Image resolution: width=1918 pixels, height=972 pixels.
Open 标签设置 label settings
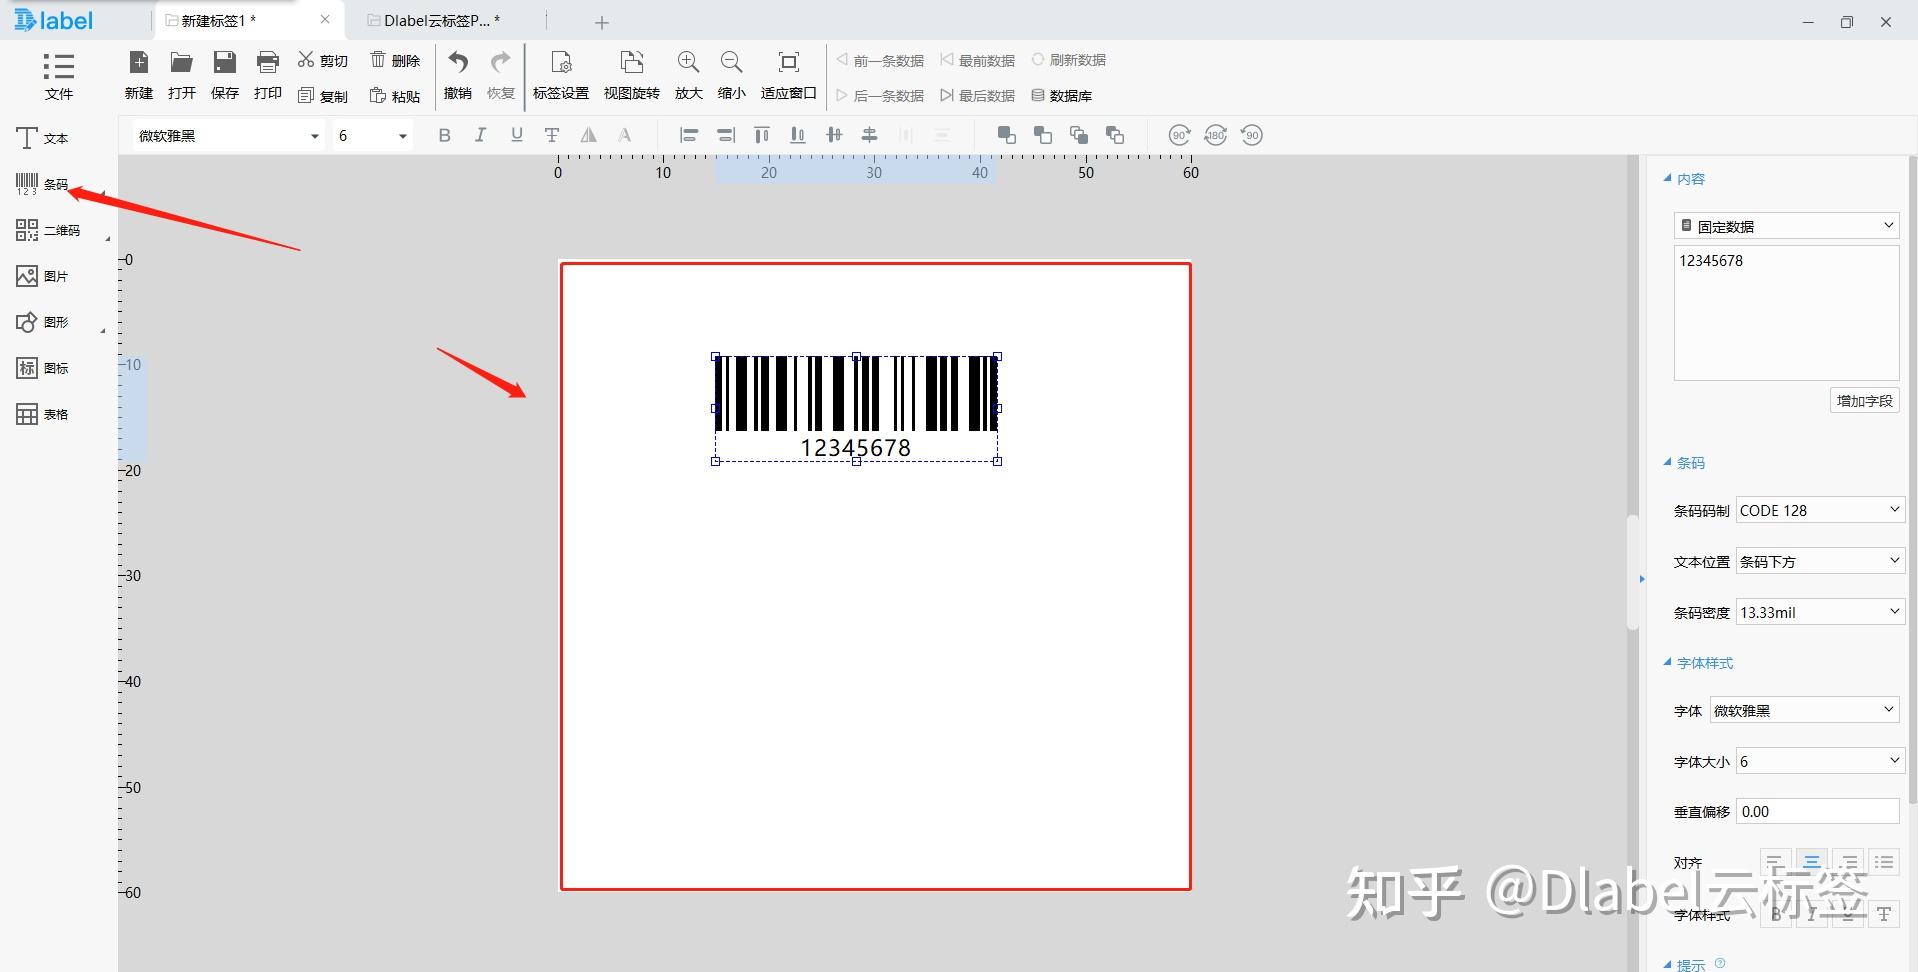tap(561, 76)
